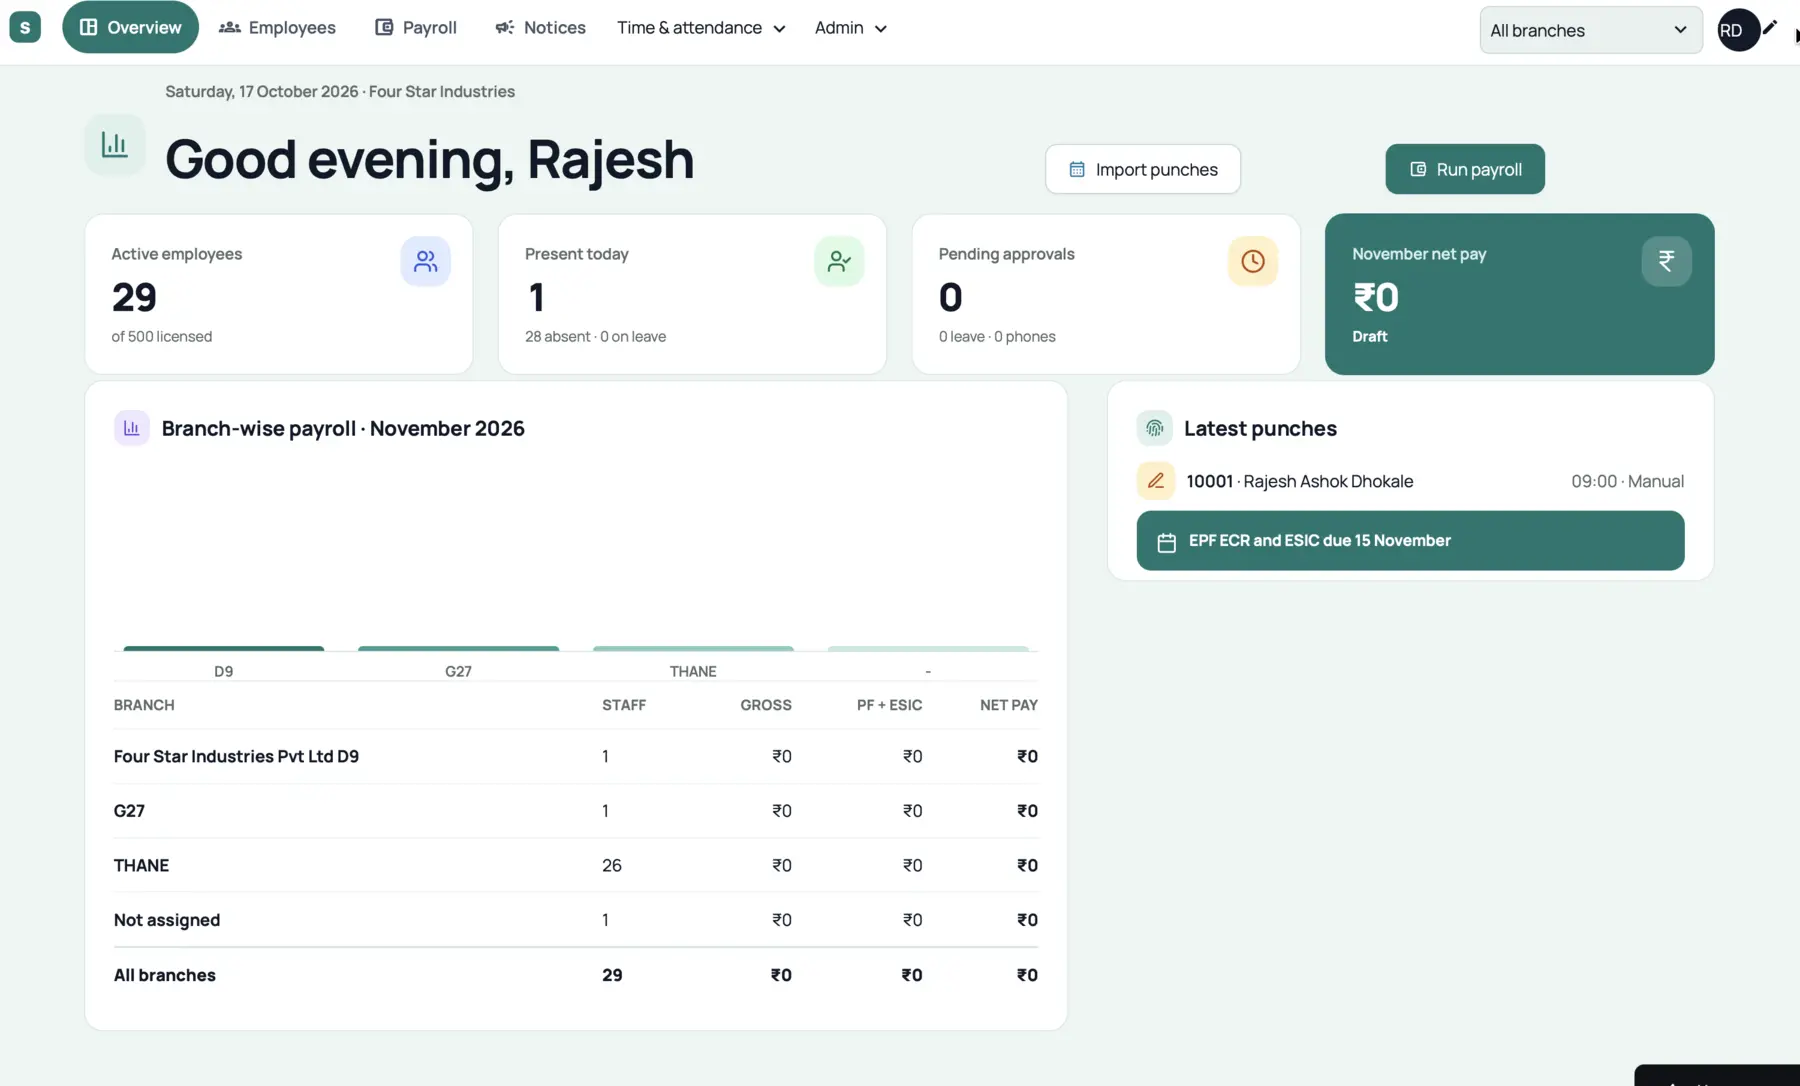Click the bar chart icon beside greeting
Image resolution: width=1800 pixels, height=1086 pixels.
(115, 145)
